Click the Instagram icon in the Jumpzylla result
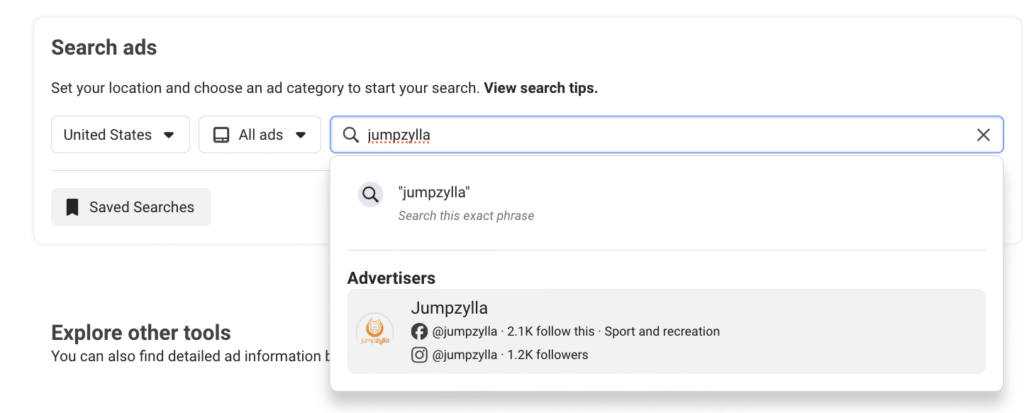Viewport: 1024px width, 413px height. (x=419, y=355)
